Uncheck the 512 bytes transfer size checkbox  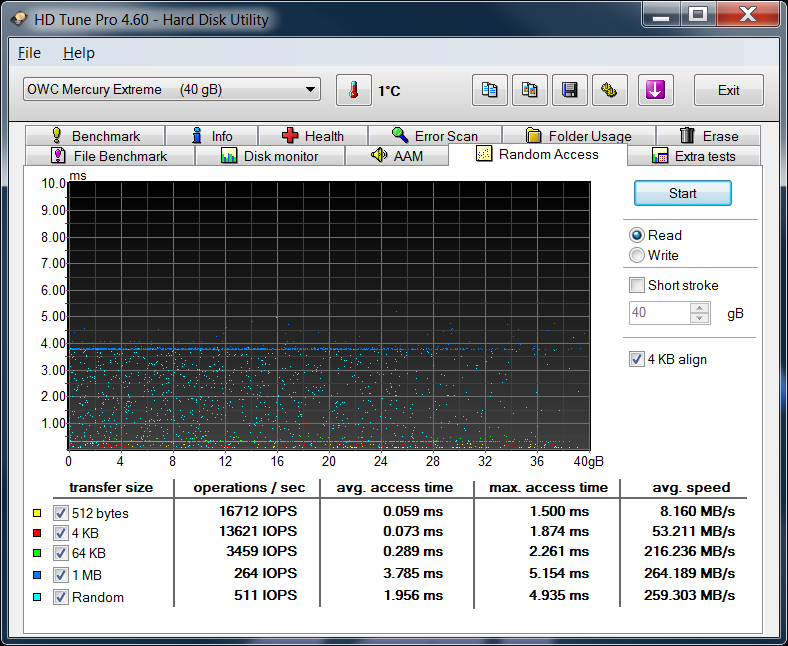click(61, 513)
